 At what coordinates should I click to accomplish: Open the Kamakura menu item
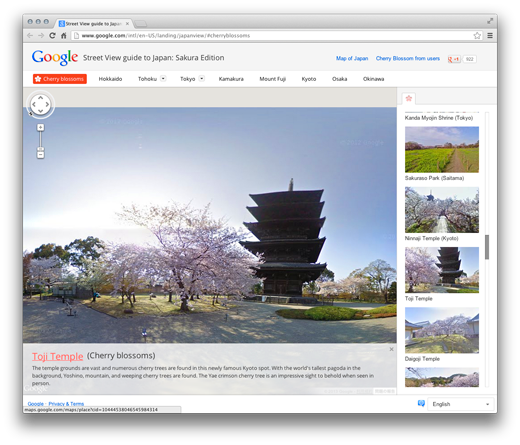[231, 79]
